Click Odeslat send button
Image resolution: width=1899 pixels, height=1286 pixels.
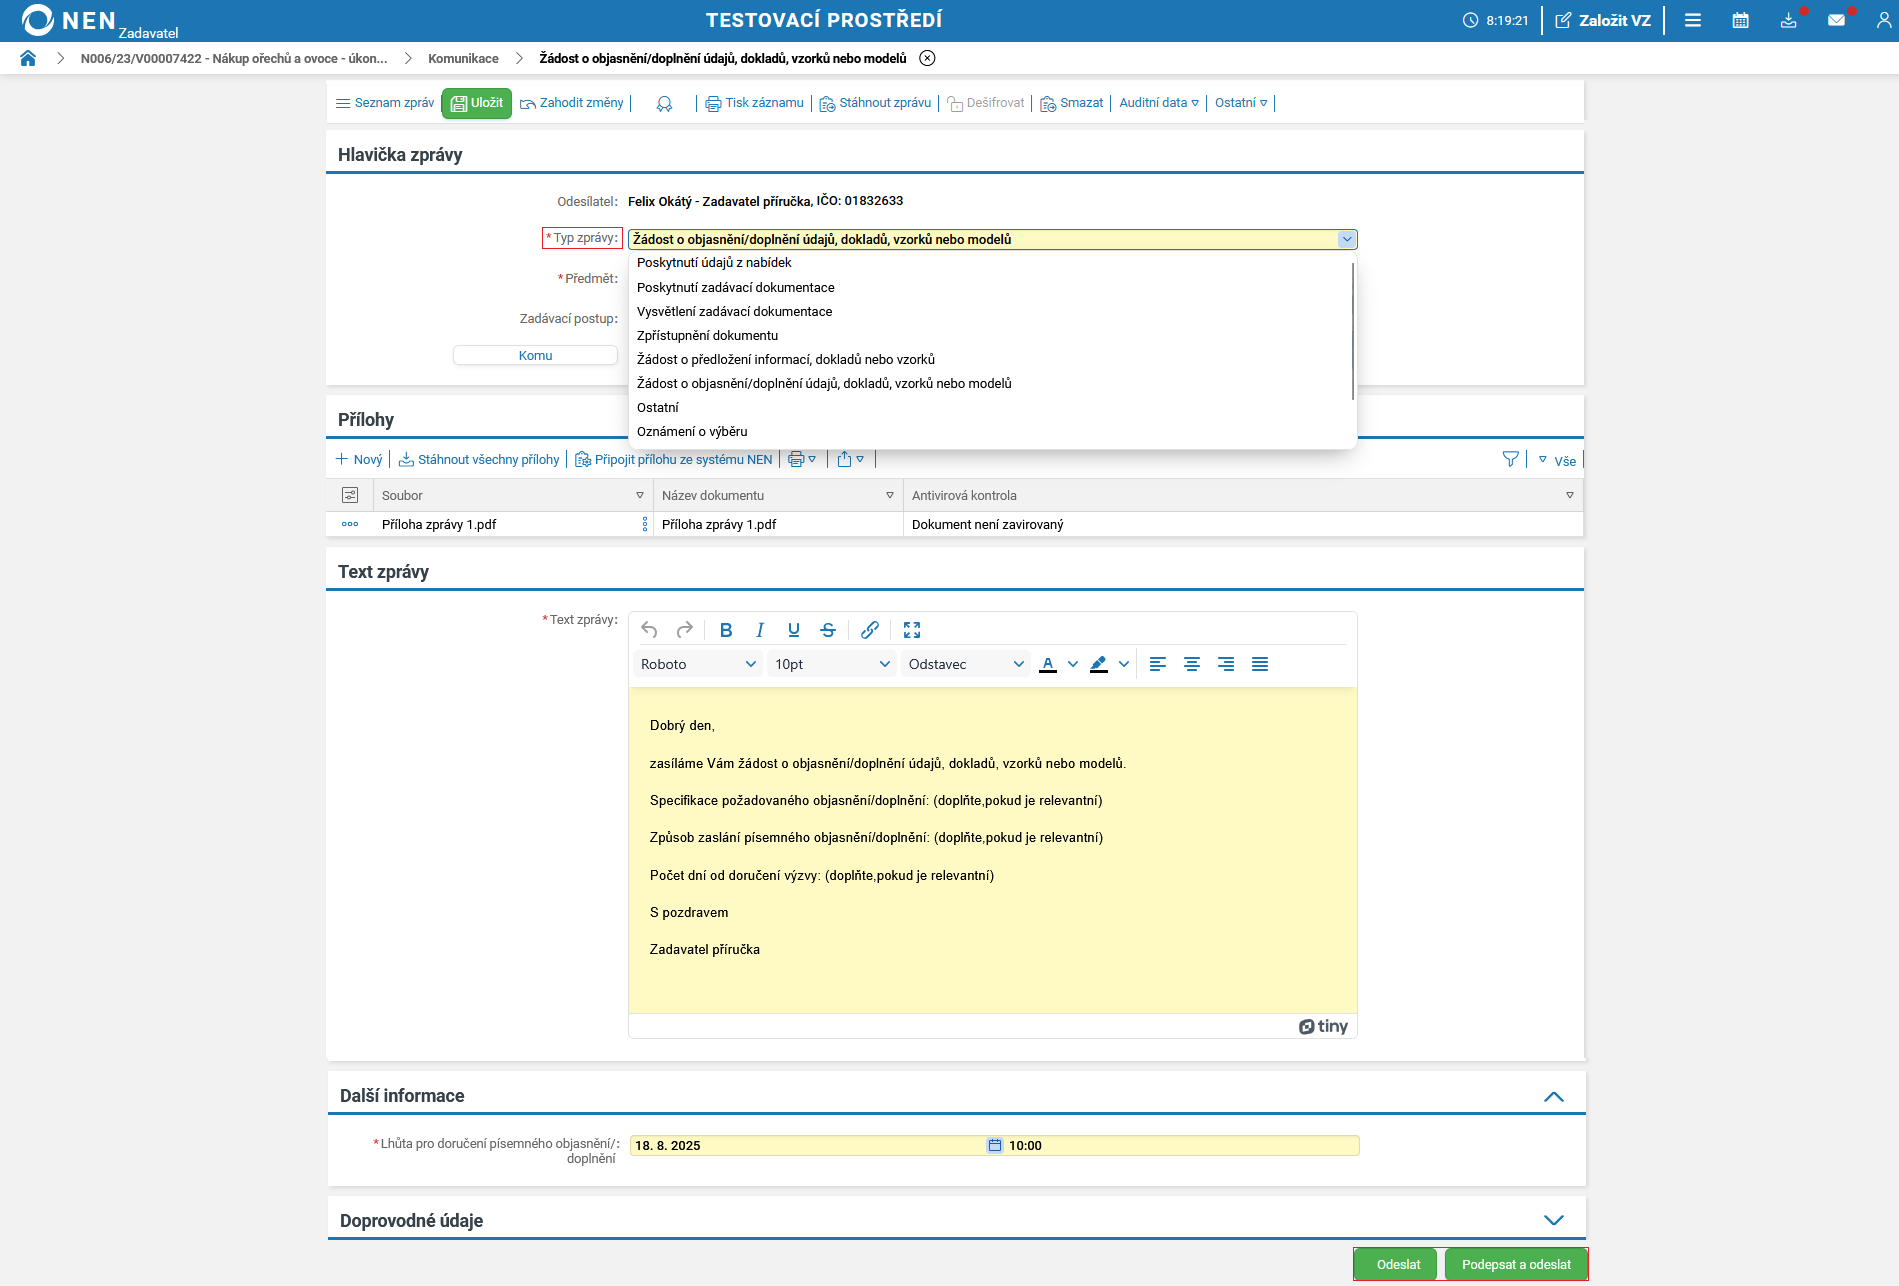[x=1397, y=1265]
